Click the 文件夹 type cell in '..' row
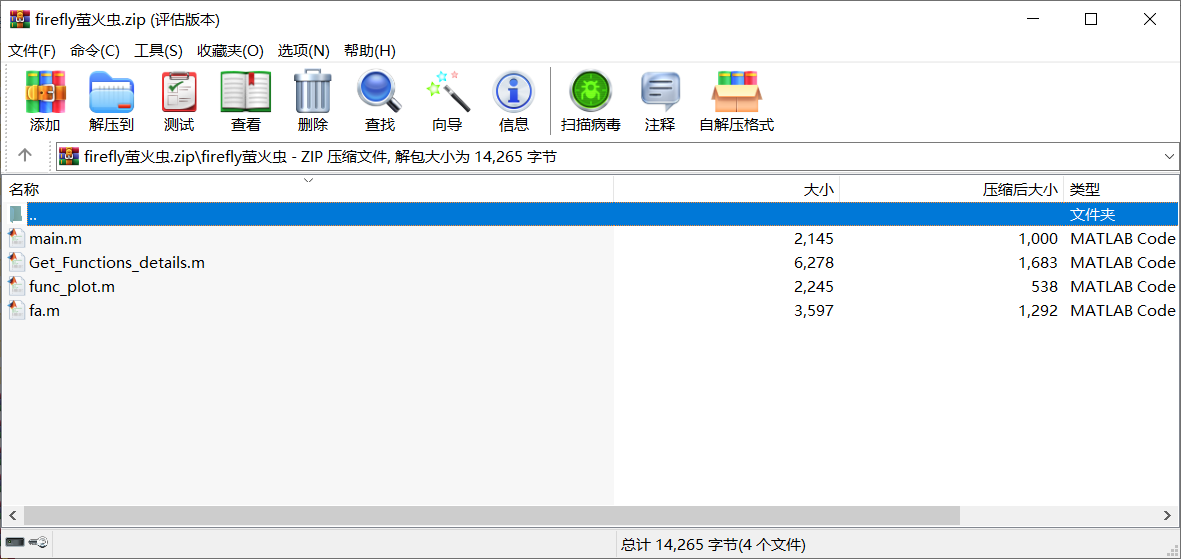Screen dimensions: 1181x559 point(1092,215)
